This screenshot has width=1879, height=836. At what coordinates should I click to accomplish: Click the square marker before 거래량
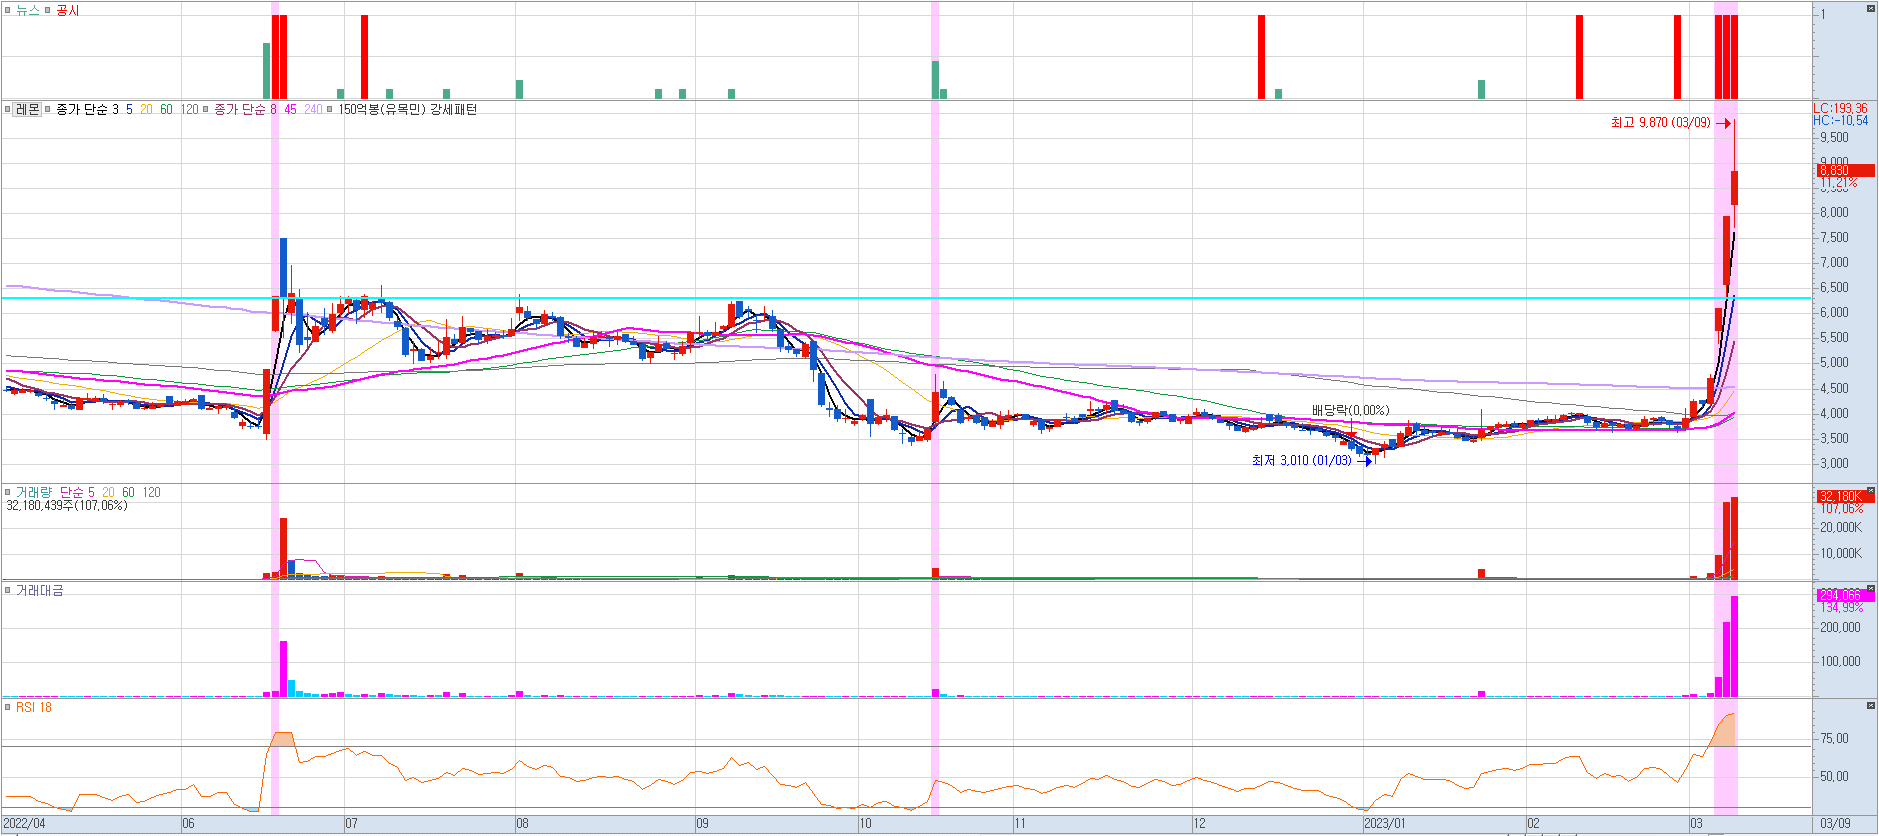(7, 492)
